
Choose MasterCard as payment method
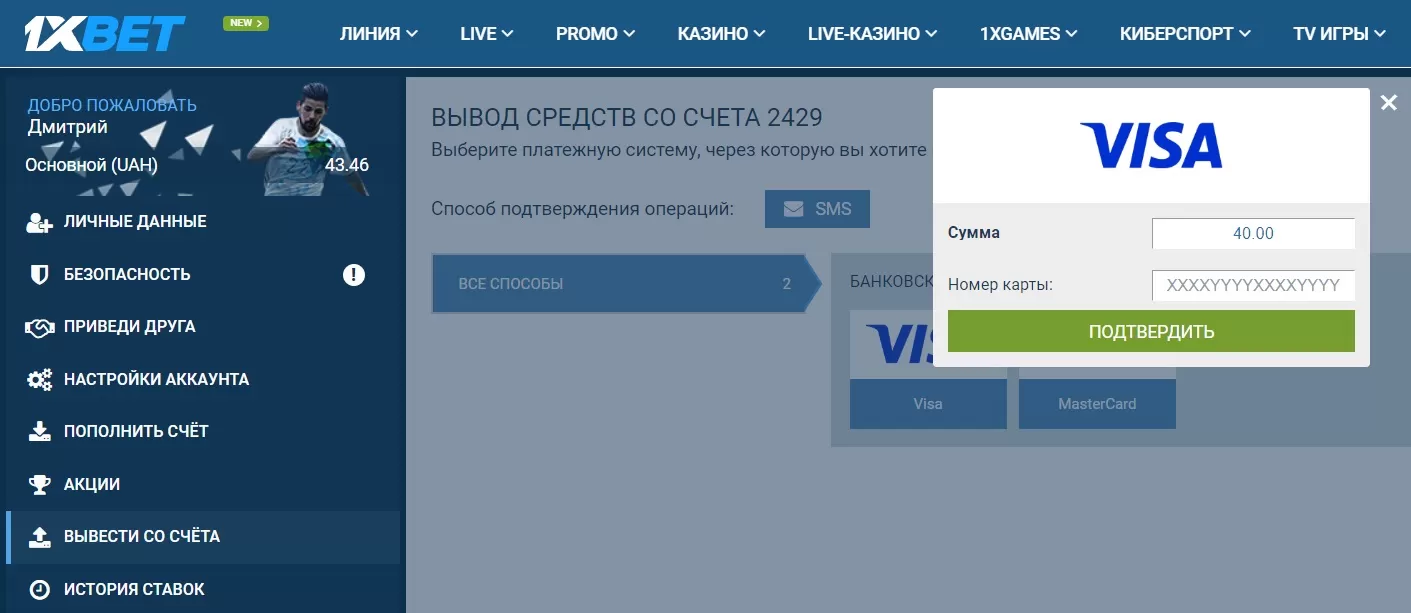pos(1097,403)
